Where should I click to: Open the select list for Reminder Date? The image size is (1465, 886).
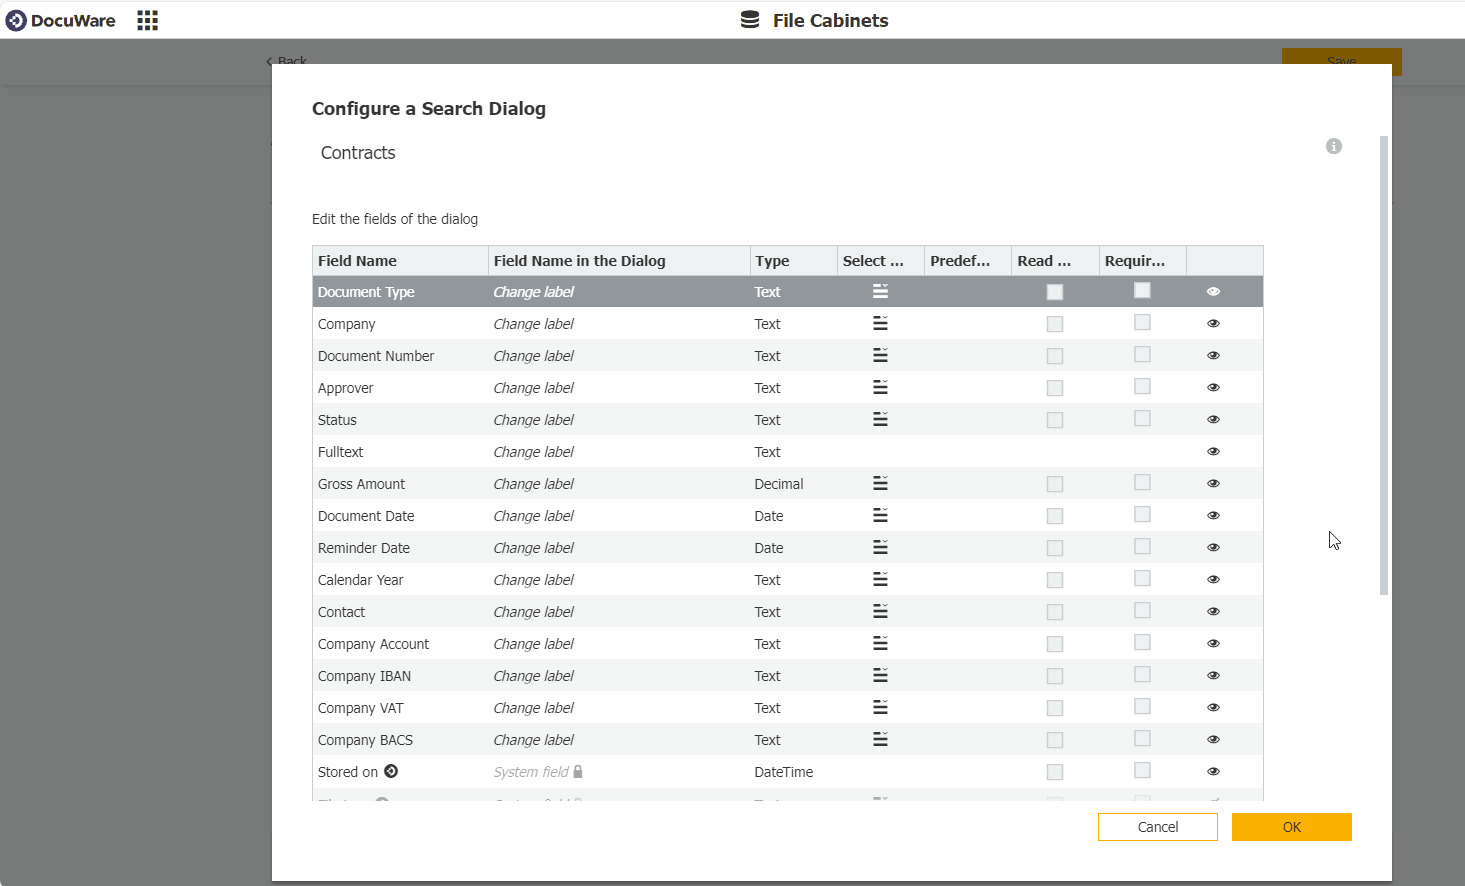coord(879,547)
